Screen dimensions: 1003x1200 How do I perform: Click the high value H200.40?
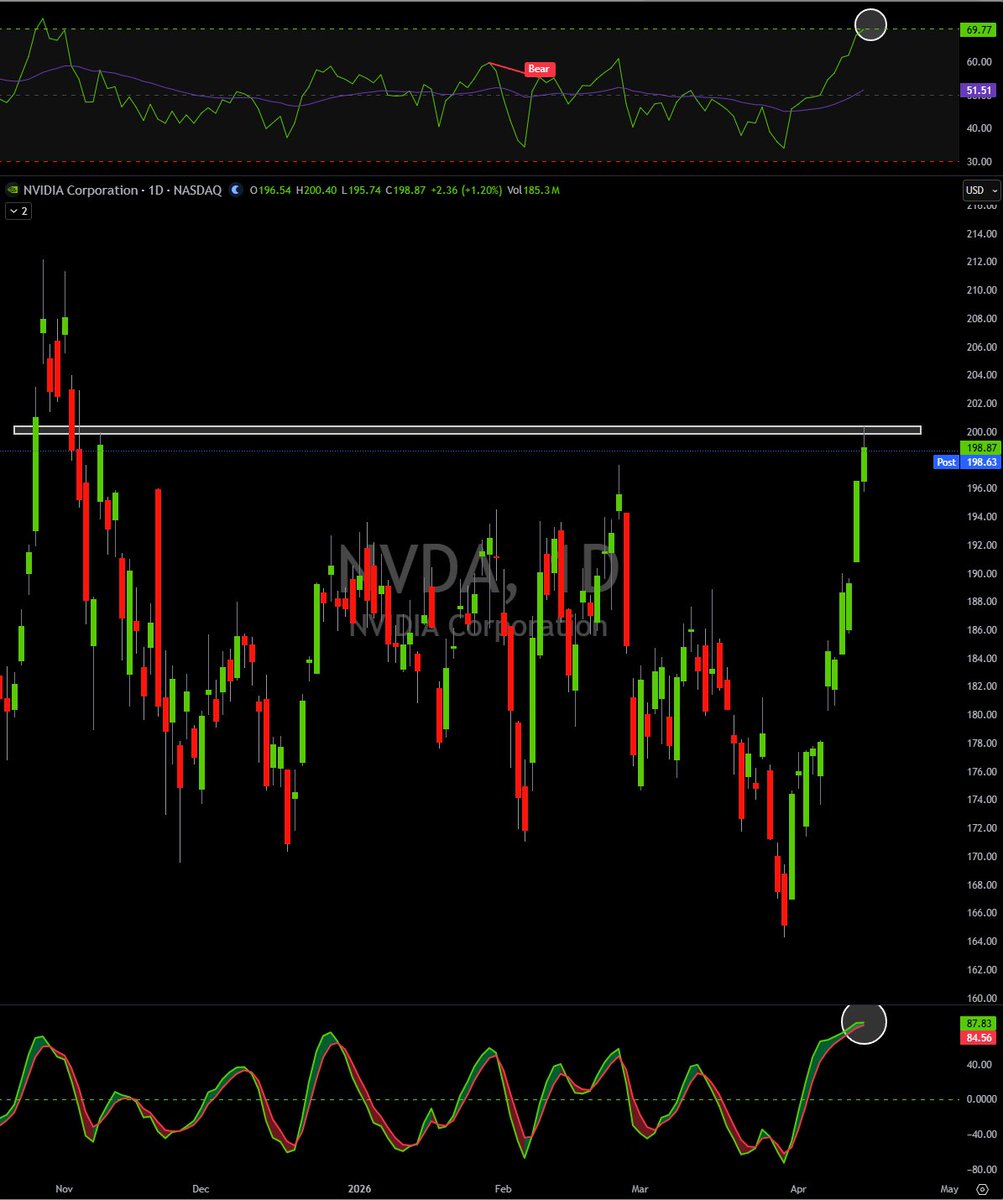316,190
